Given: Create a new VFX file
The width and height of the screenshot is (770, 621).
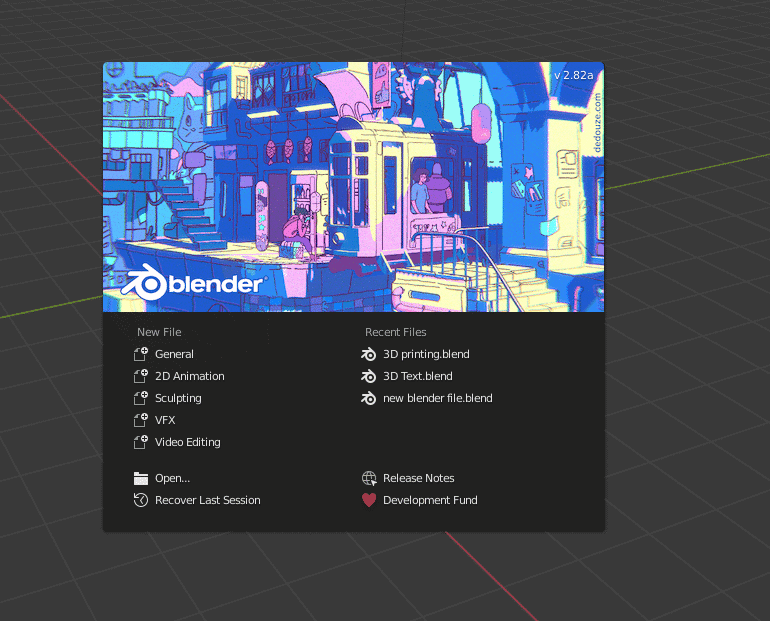Looking at the screenshot, I should coord(165,420).
